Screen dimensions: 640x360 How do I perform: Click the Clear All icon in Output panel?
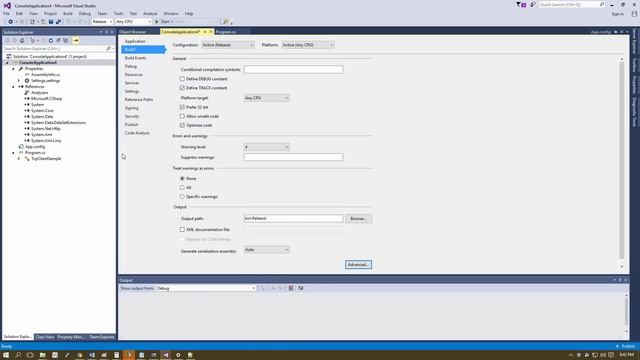[291, 288]
